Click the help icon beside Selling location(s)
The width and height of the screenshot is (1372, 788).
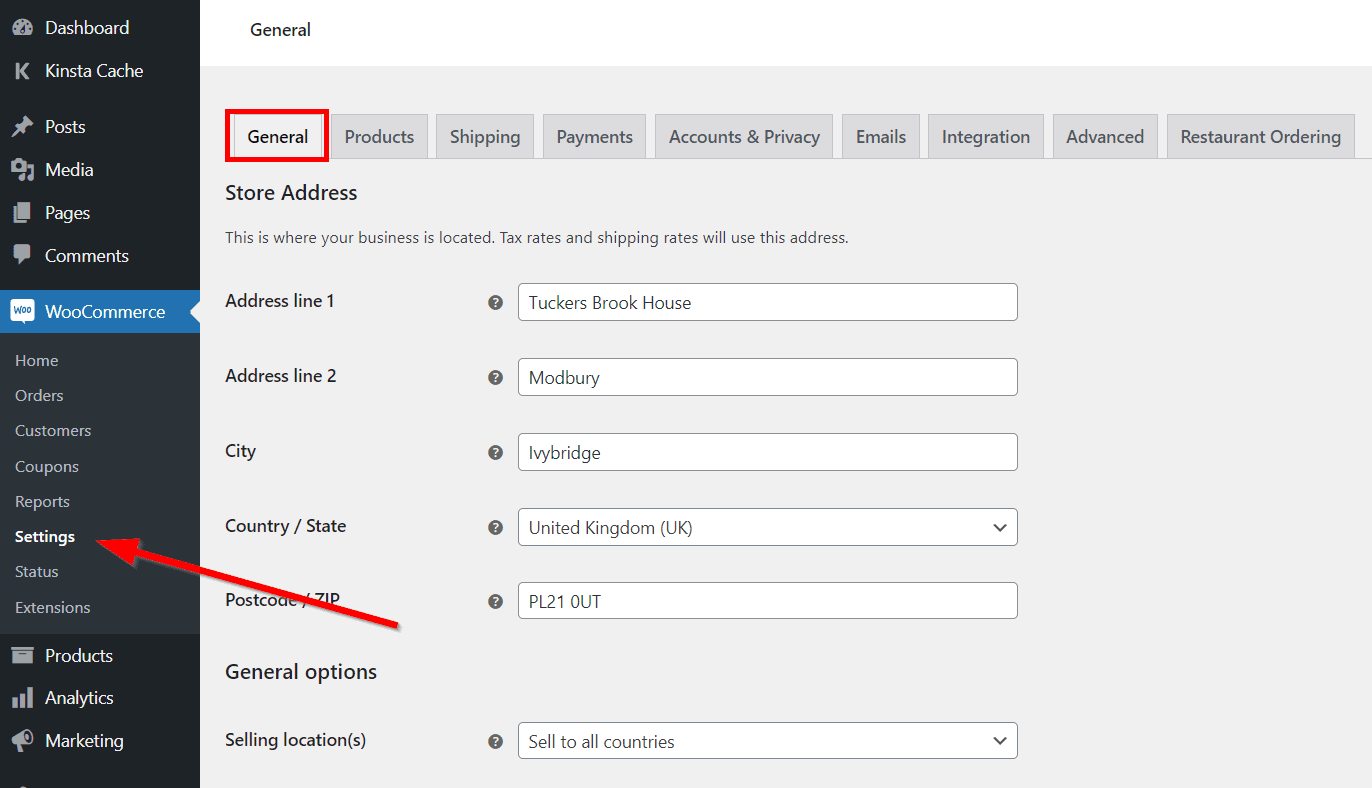tap(495, 740)
